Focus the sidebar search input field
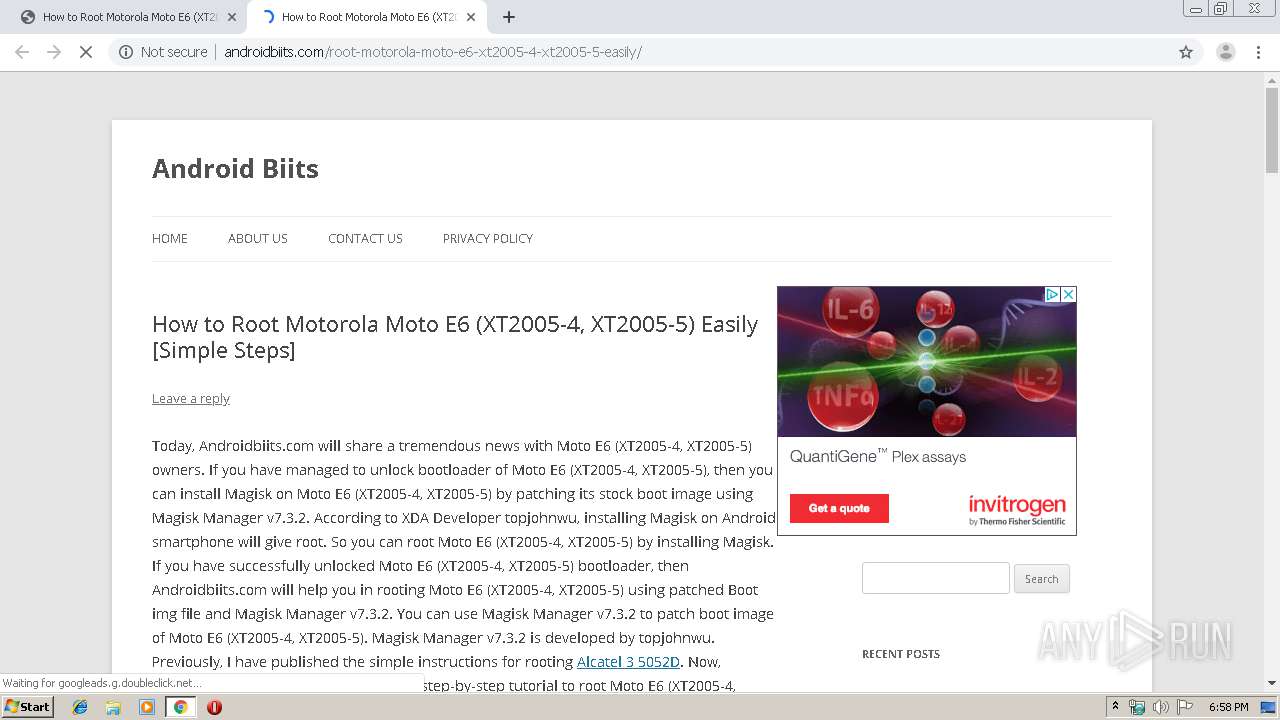Viewport: 1280px width, 720px height. (936, 578)
